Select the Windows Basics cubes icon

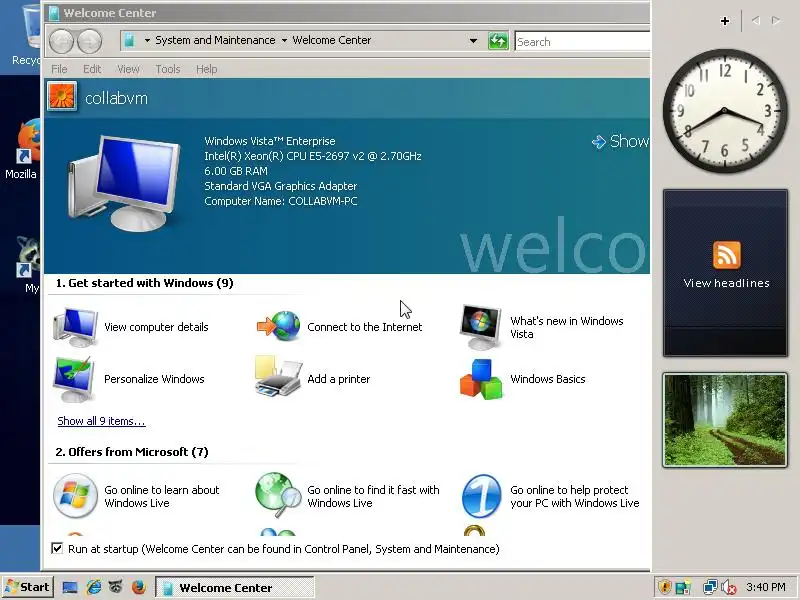481,379
